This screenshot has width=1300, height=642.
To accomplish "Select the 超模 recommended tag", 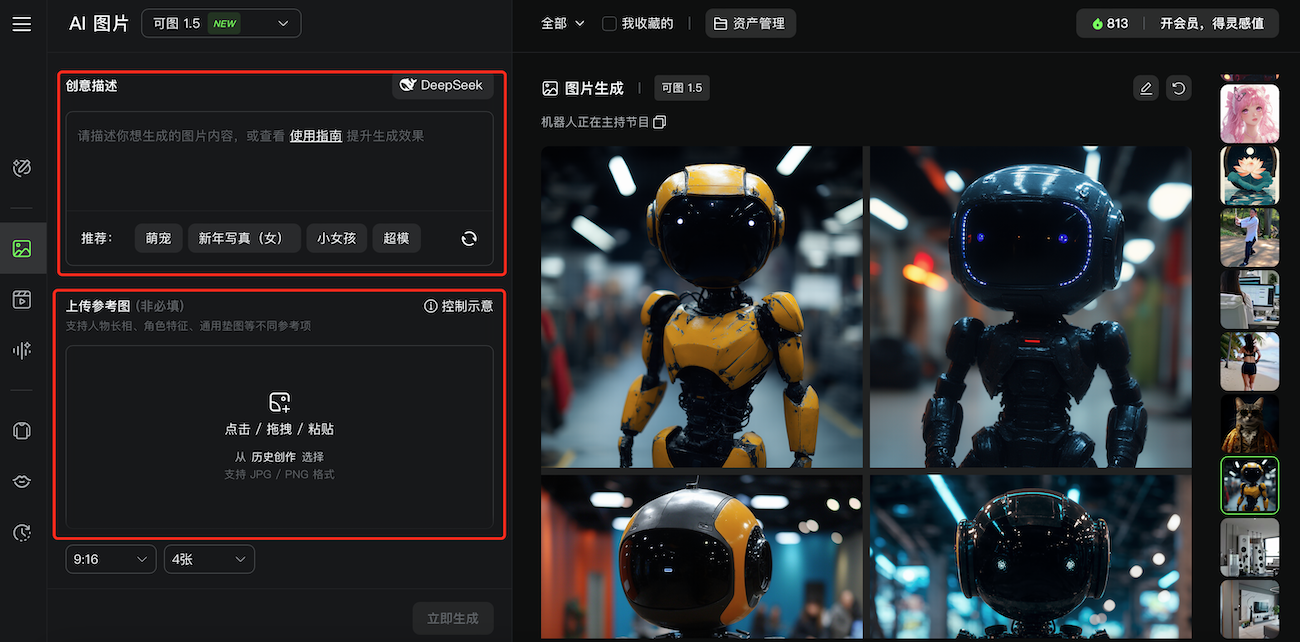I will click(397, 238).
